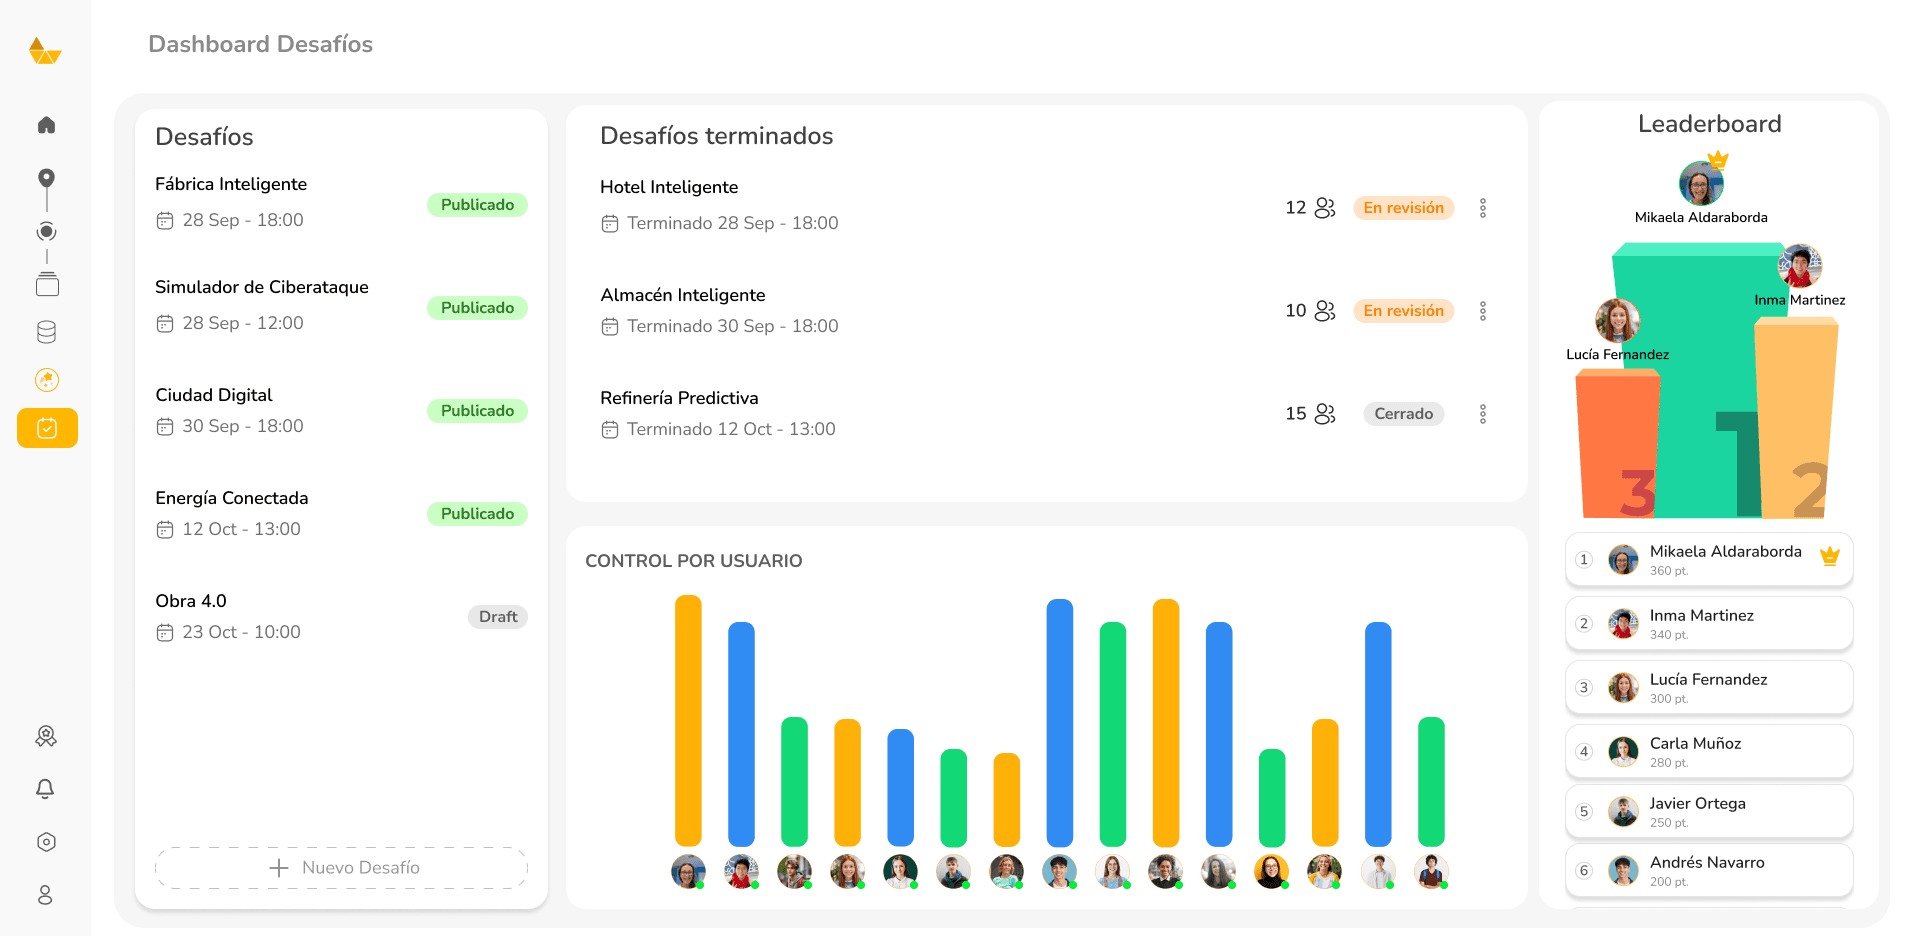Click the orange star badge sidebar icon
The image size is (1920, 936).
pos(47,380)
